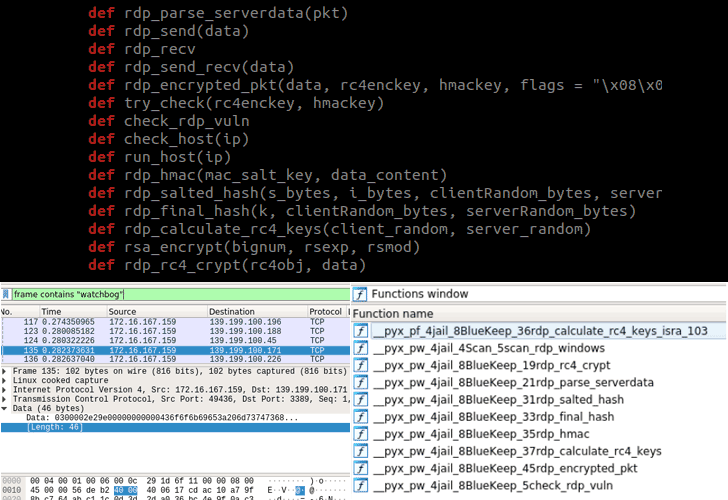728x500 pixels.
Task: Sort packets by the No. column
Action: (x=19, y=312)
